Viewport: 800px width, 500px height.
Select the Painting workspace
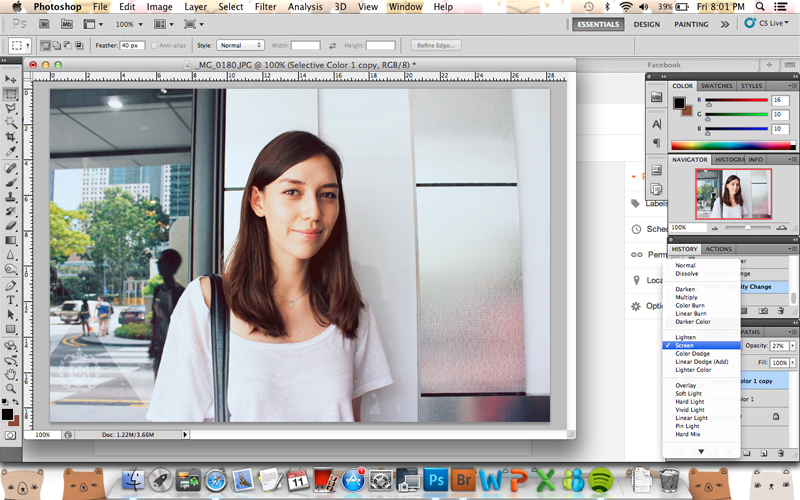(x=691, y=24)
